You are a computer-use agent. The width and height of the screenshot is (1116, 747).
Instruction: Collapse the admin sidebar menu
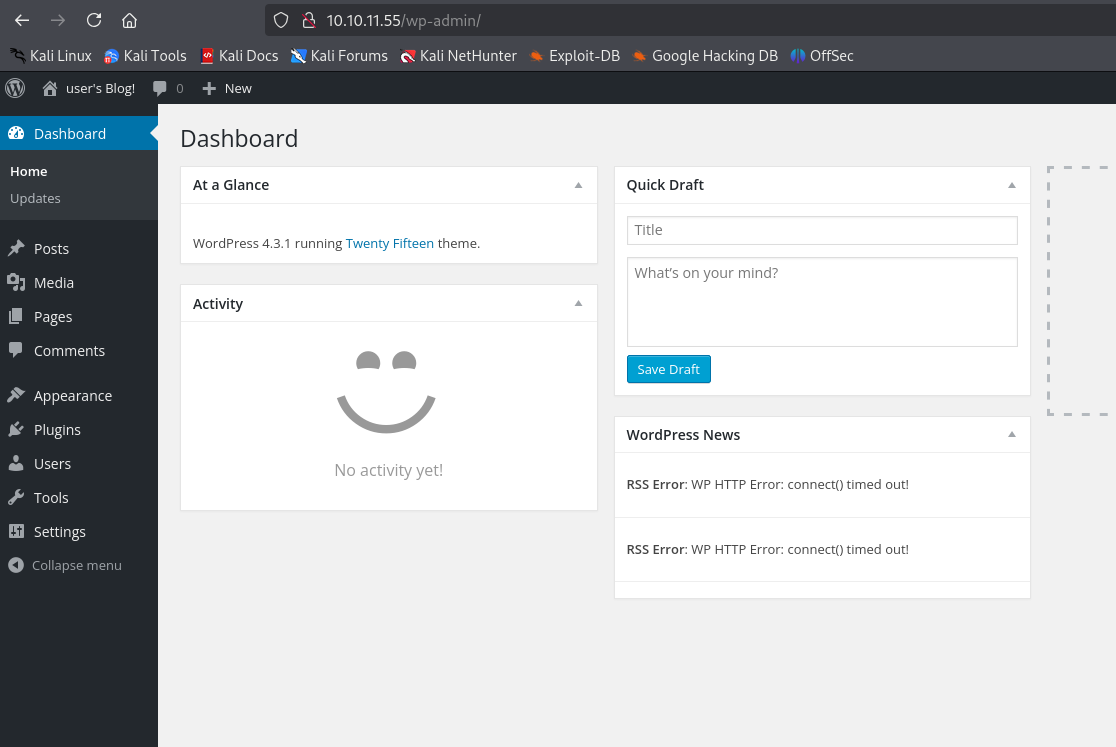[x=66, y=565]
